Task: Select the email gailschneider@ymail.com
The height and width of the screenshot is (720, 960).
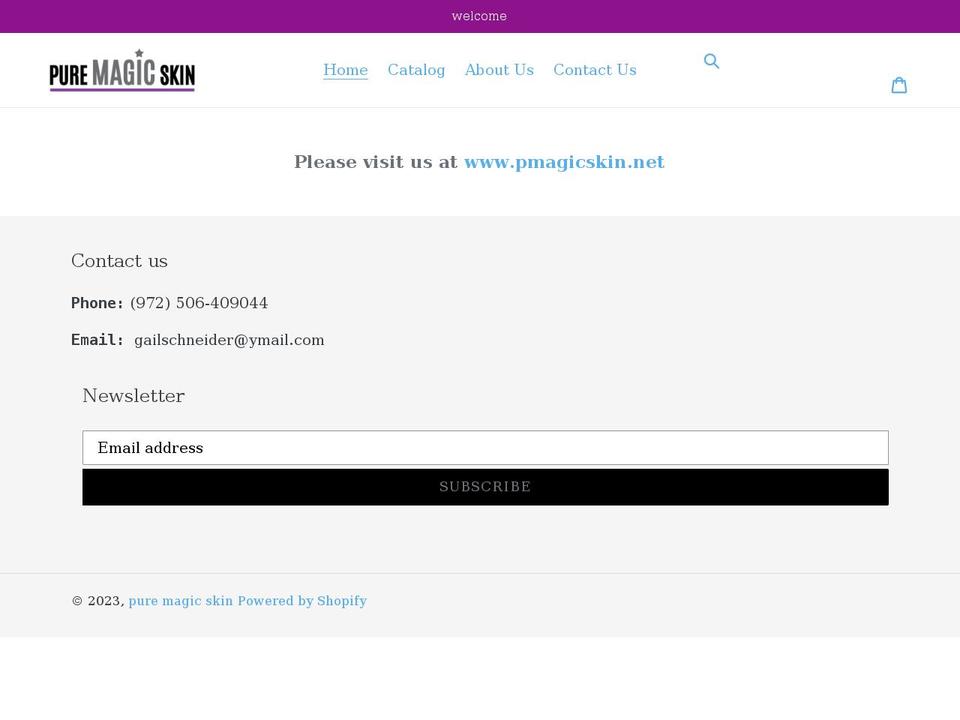Action: [229, 340]
